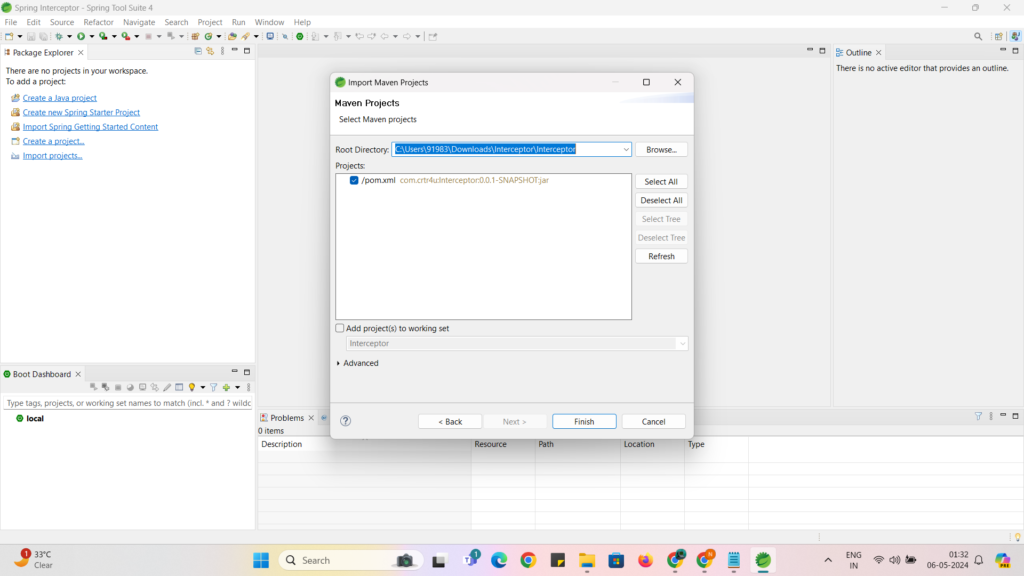Image resolution: width=1024 pixels, height=576 pixels.
Task: Open Microsoft Teams from taskbar
Action: (x=471, y=560)
